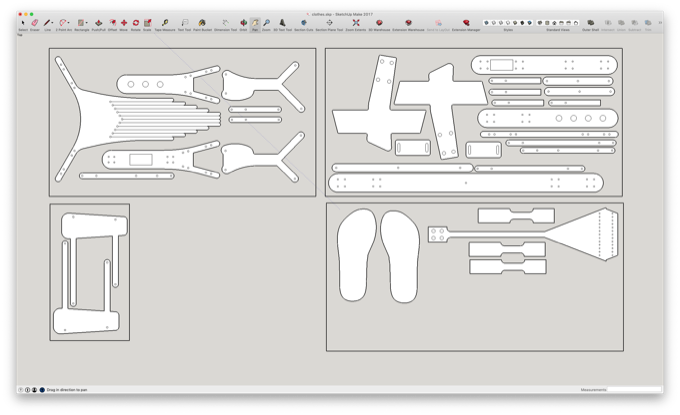Toggle Section Cuts display

pyautogui.click(x=304, y=23)
